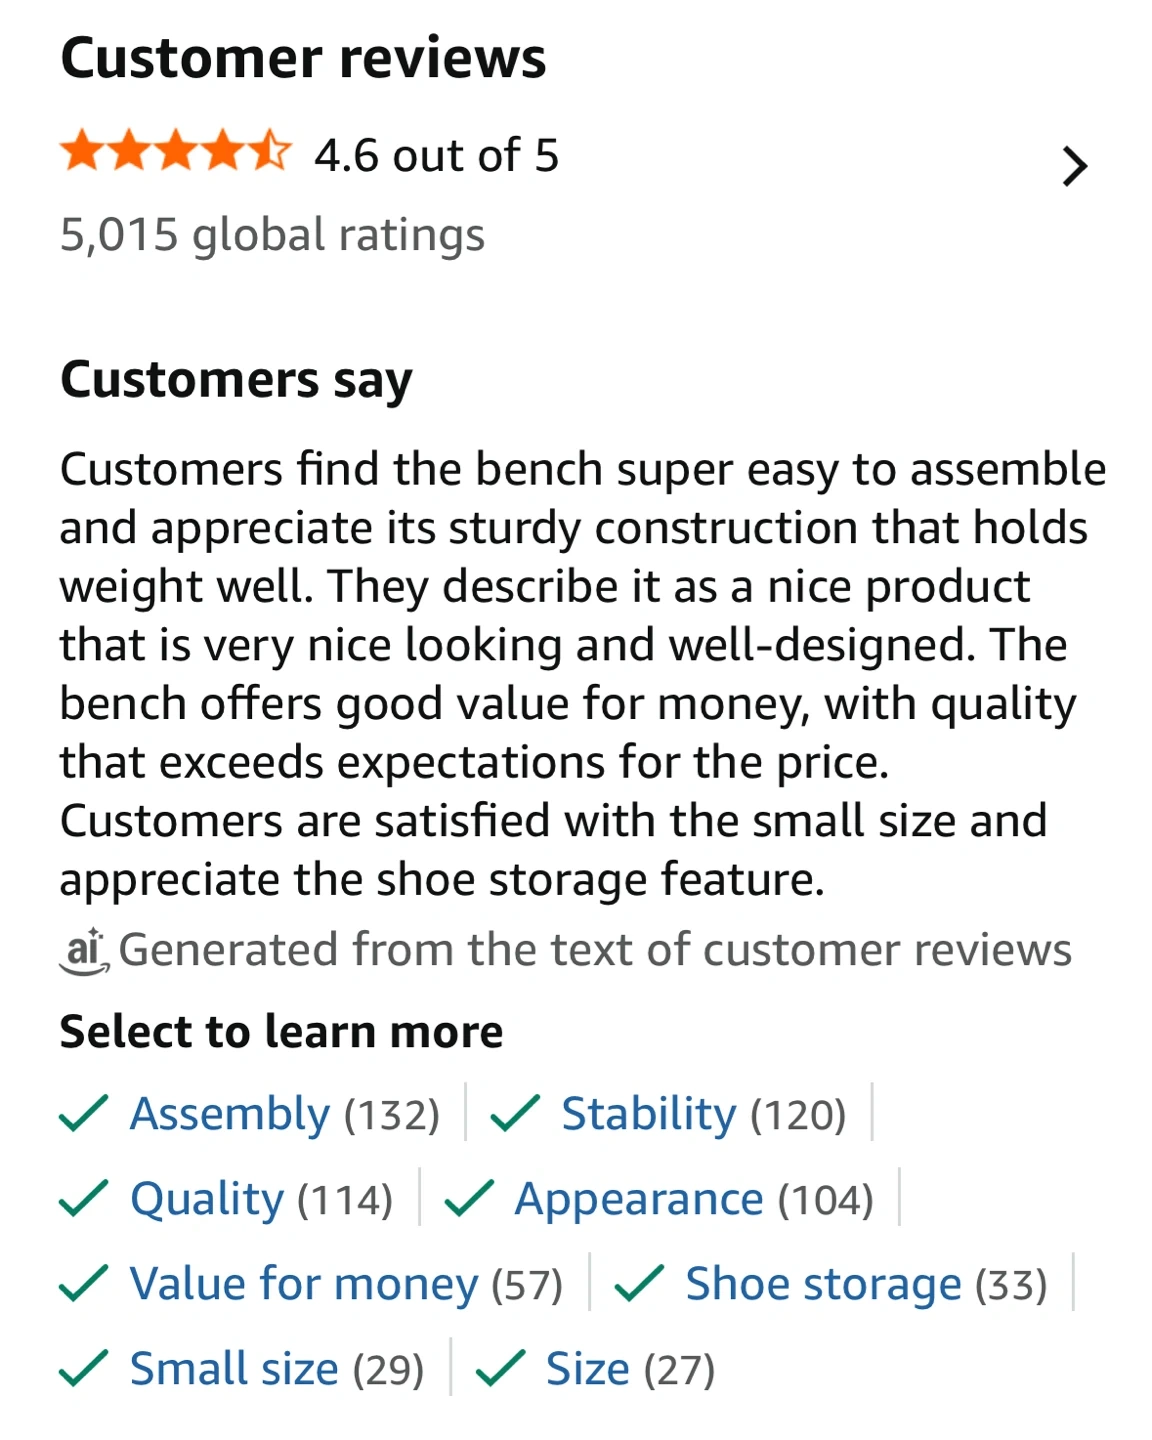Click the AI-generated summary icon
This screenshot has width=1152, height=1440.
pos(84,950)
